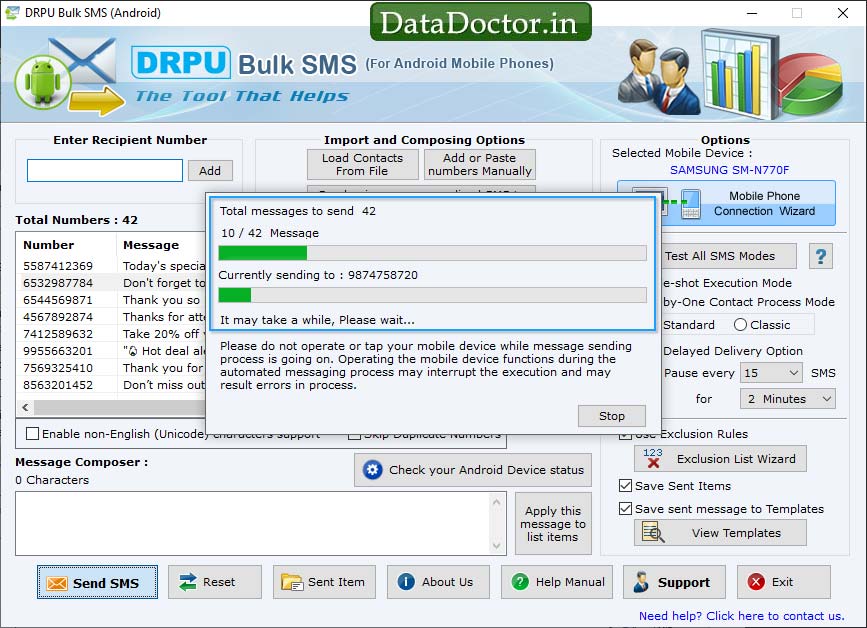Click the blue question mark help icon

click(821, 256)
